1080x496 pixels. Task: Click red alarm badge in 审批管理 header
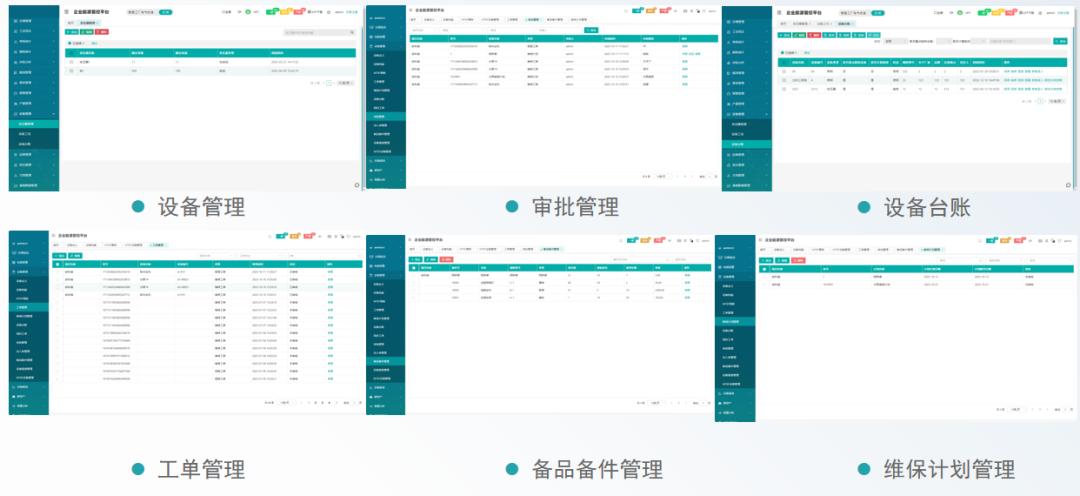[x=665, y=11]
